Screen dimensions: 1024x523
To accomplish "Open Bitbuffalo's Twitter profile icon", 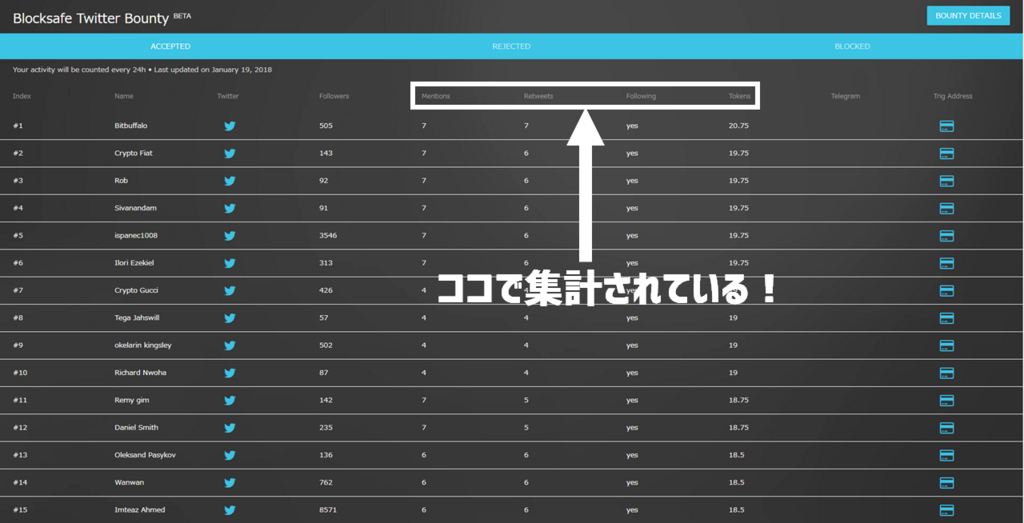I will click(x=230, y=126).
